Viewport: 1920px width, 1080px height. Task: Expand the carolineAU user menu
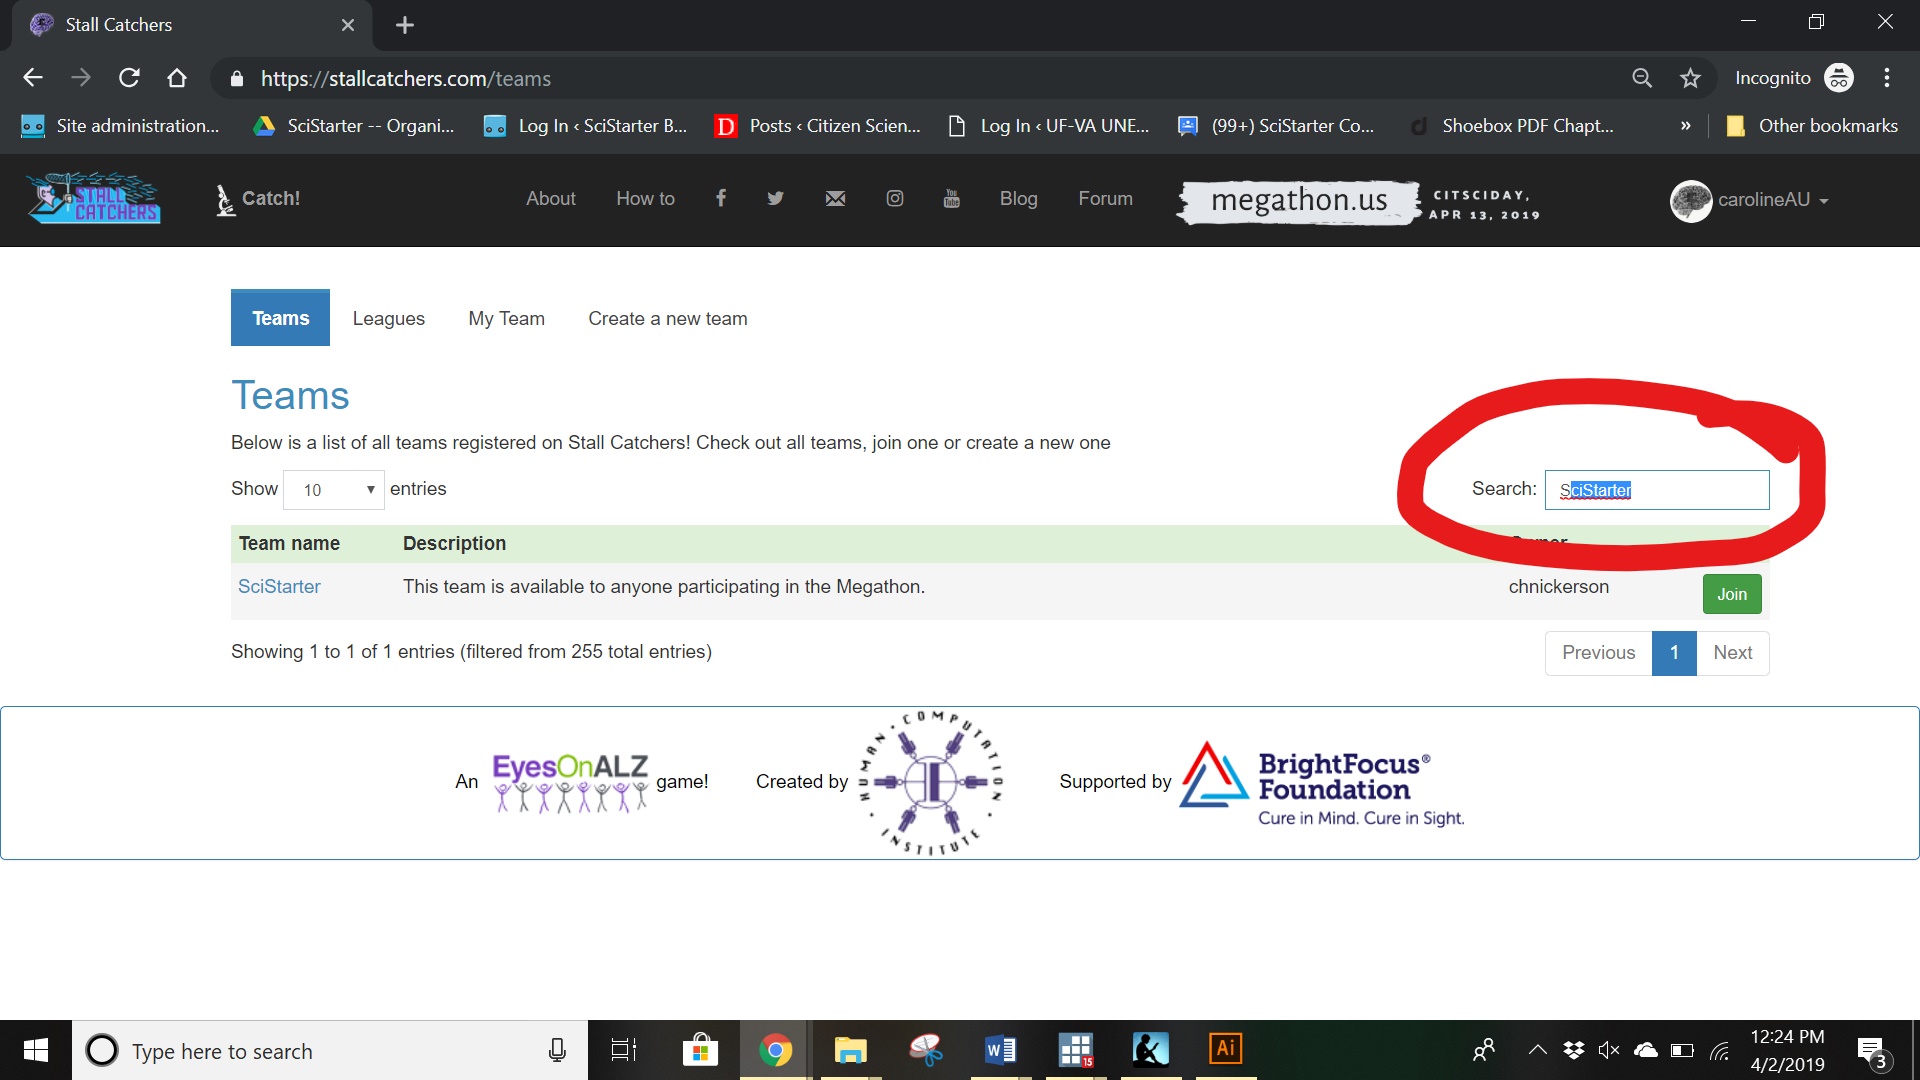click(x=1772, y=200)
